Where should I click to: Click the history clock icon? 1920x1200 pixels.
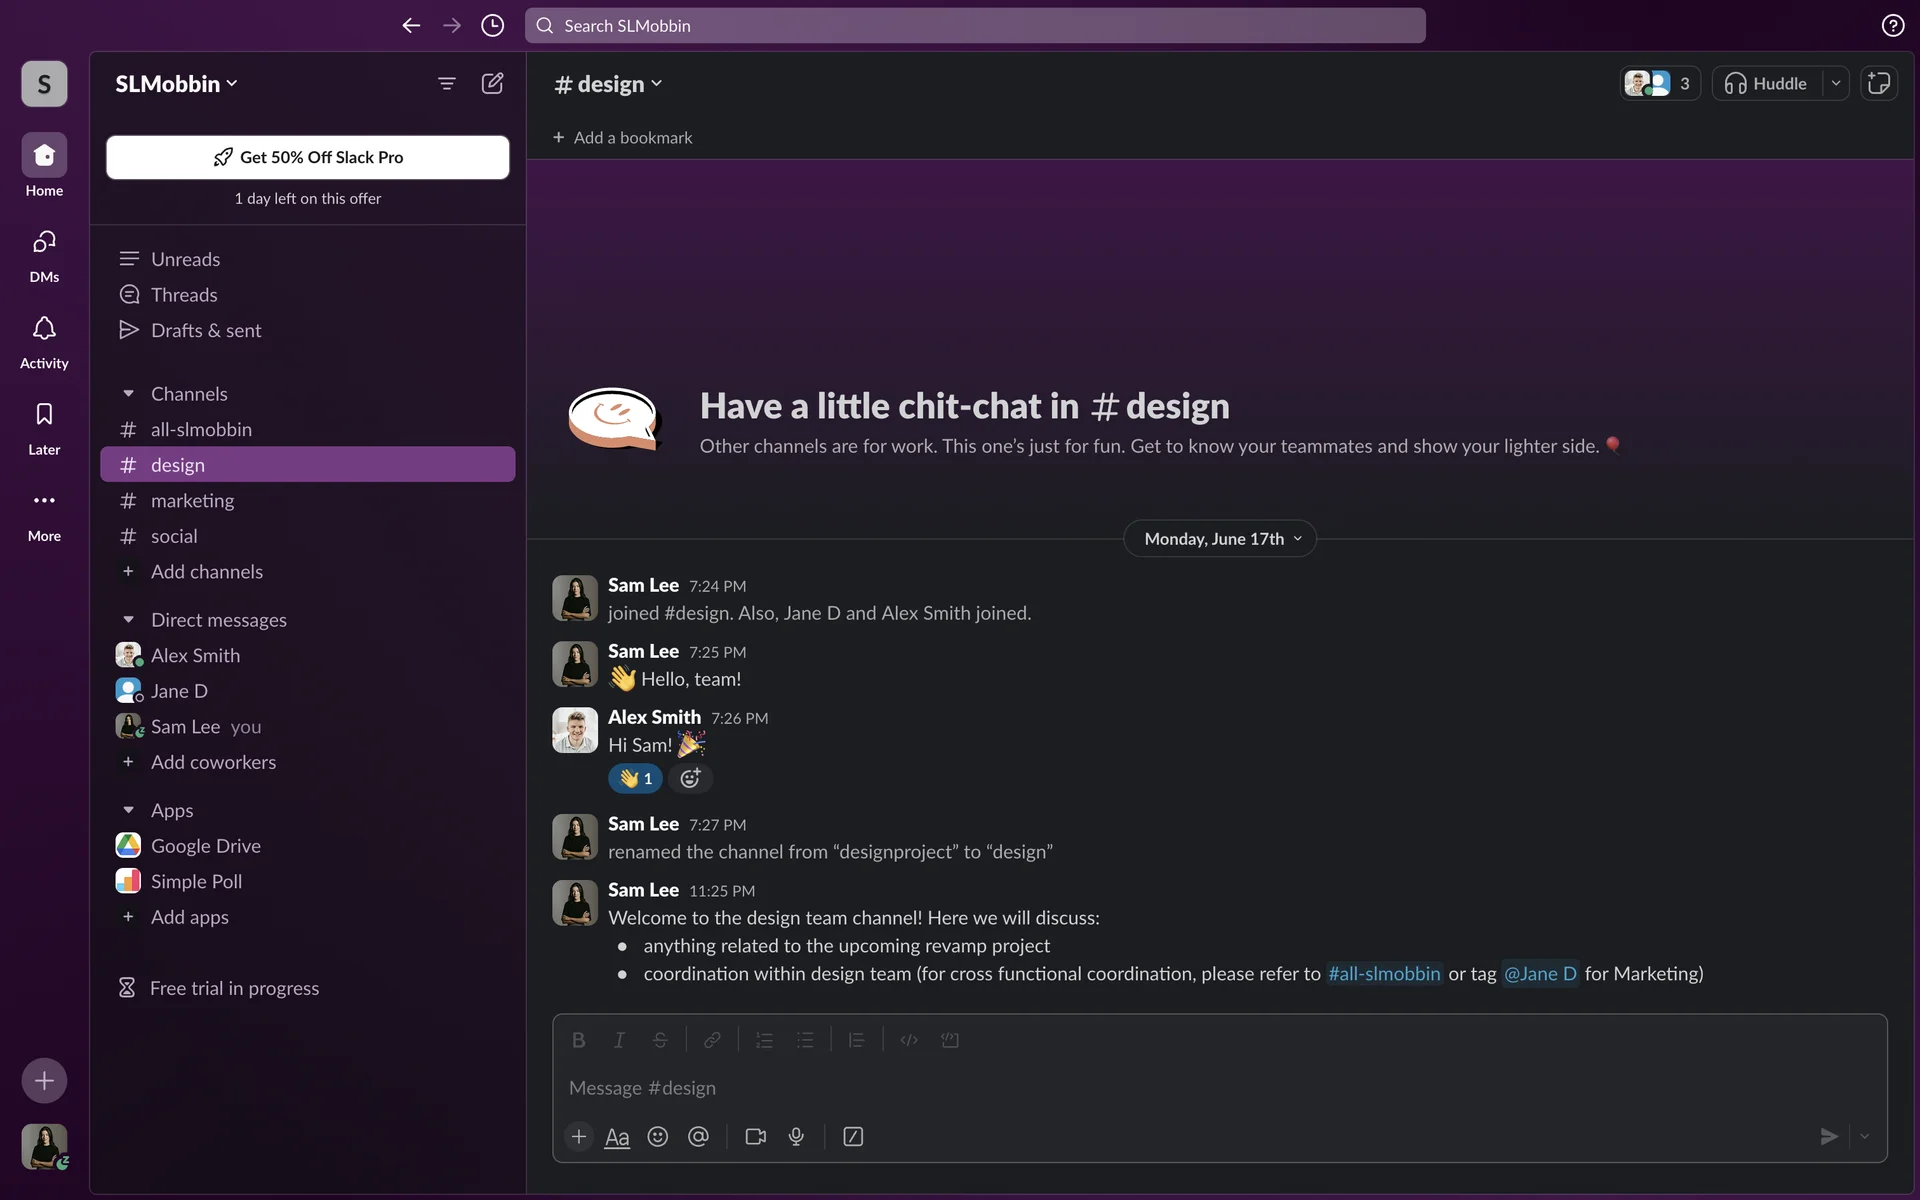pyautogui.click(x=492, y=25)
